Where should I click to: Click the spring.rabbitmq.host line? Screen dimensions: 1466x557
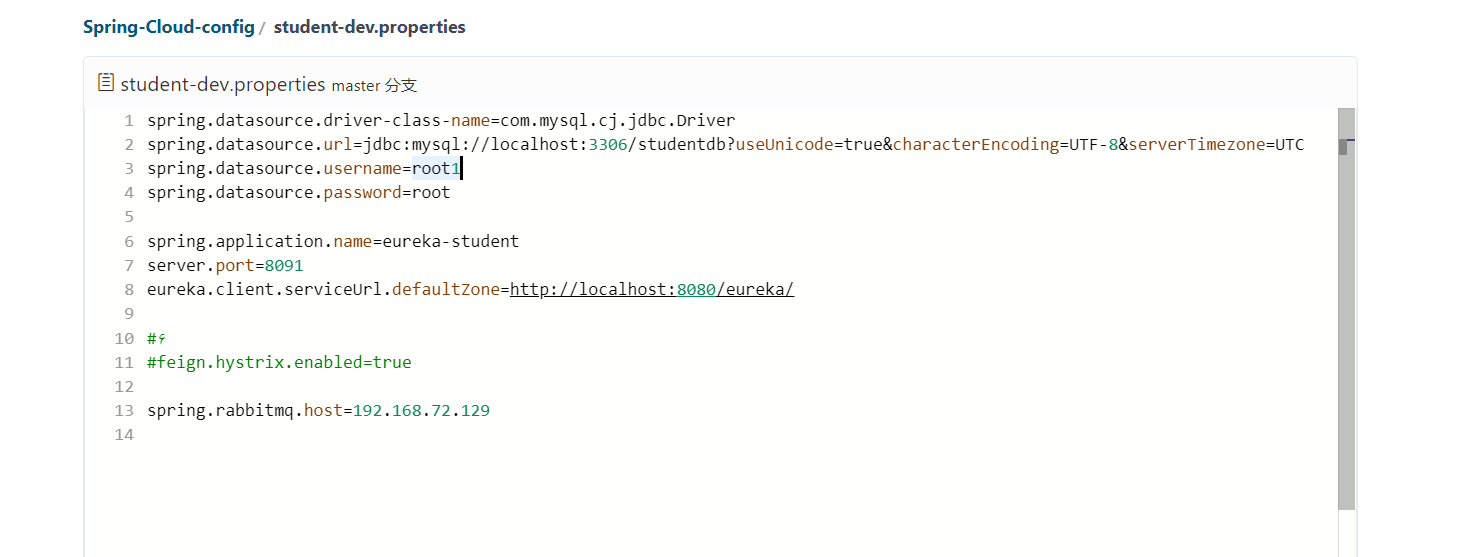[318, 411]
